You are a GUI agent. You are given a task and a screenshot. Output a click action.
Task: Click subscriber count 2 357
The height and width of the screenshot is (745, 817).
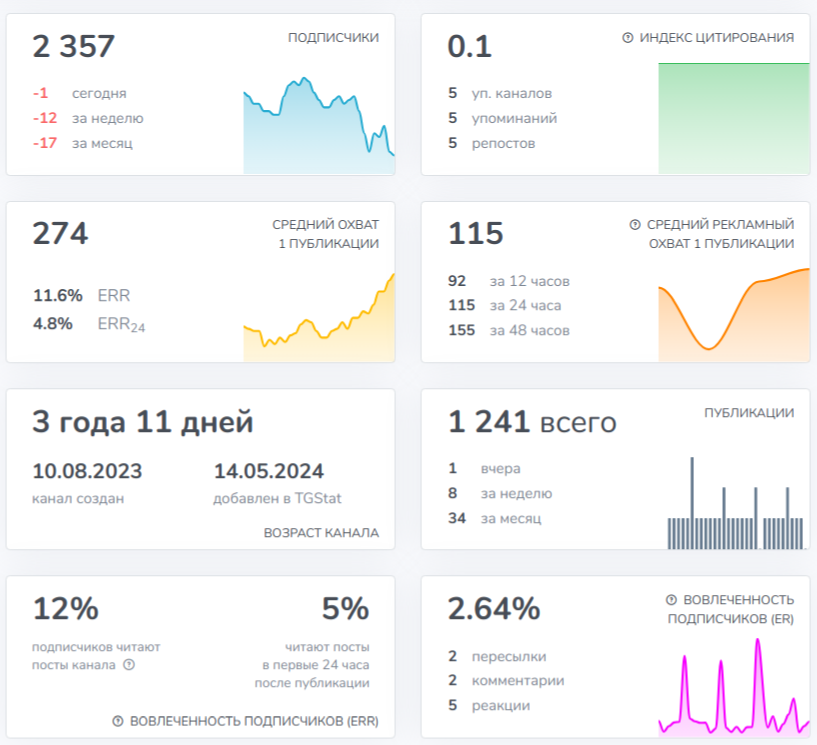click(73, 46)
